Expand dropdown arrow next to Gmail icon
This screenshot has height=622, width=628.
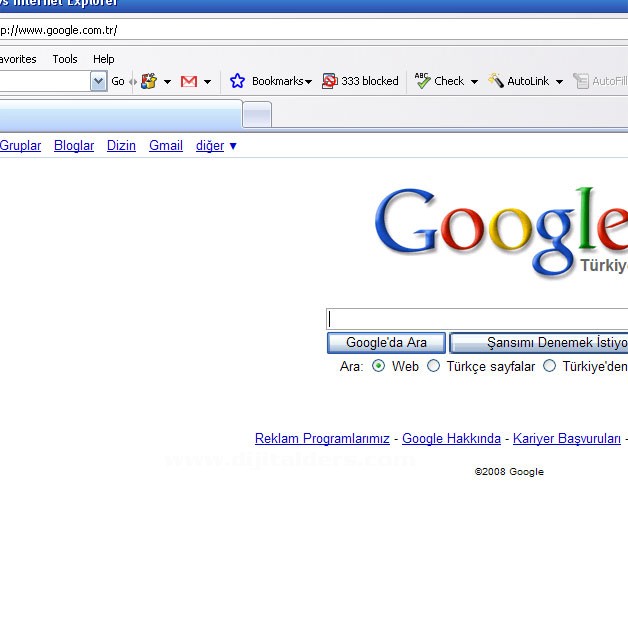[207, 82]
